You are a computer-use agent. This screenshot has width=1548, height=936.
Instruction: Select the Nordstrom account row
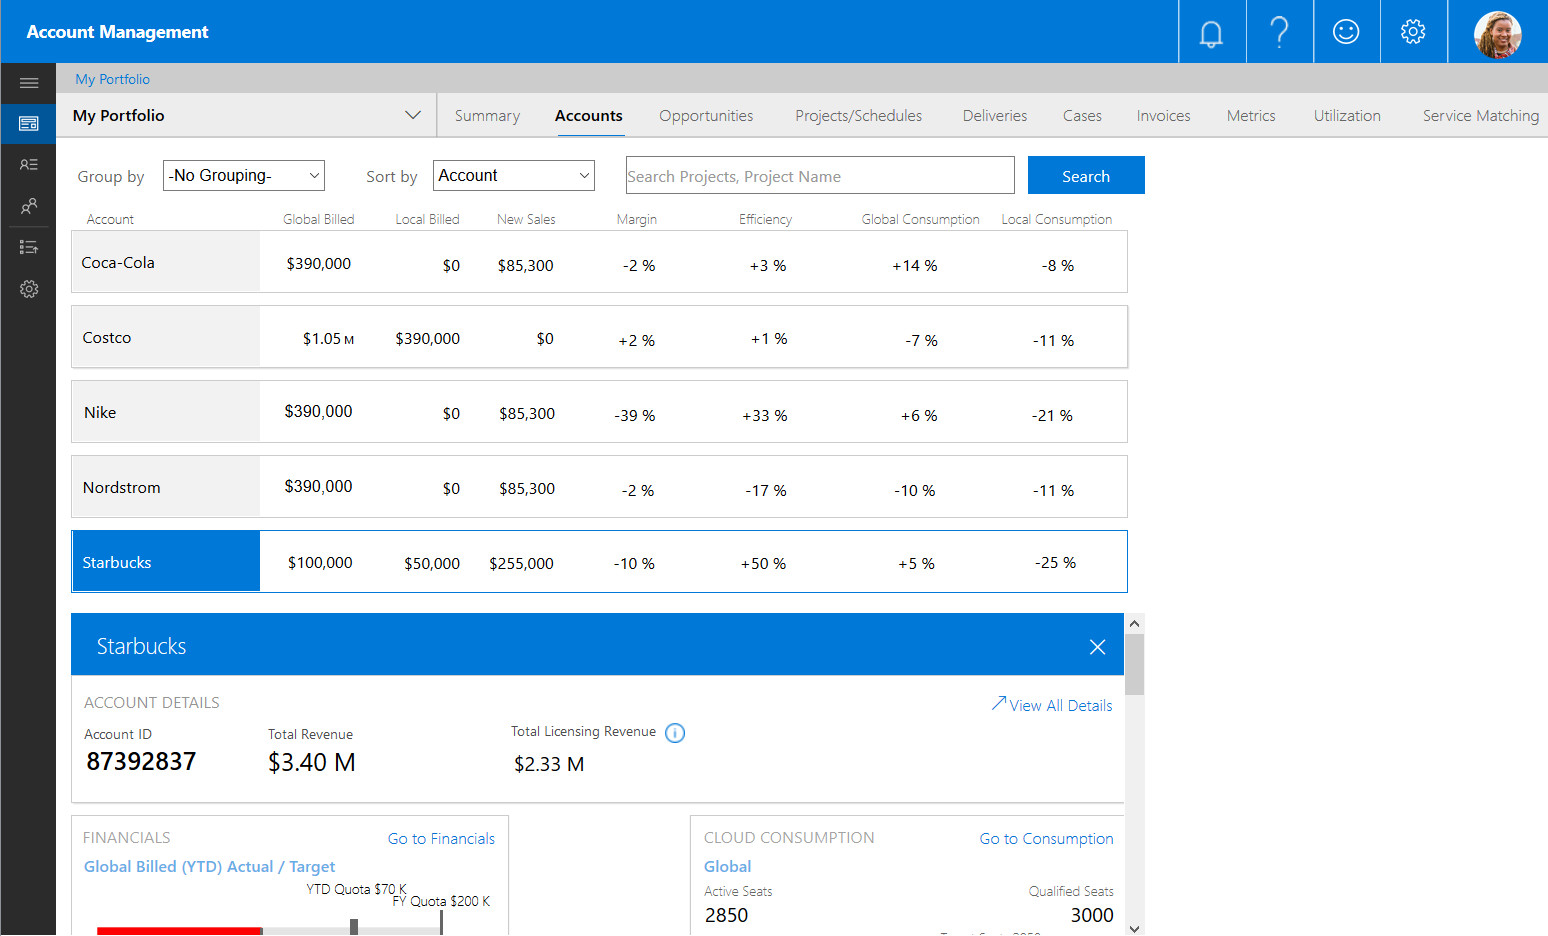point(599,487)
